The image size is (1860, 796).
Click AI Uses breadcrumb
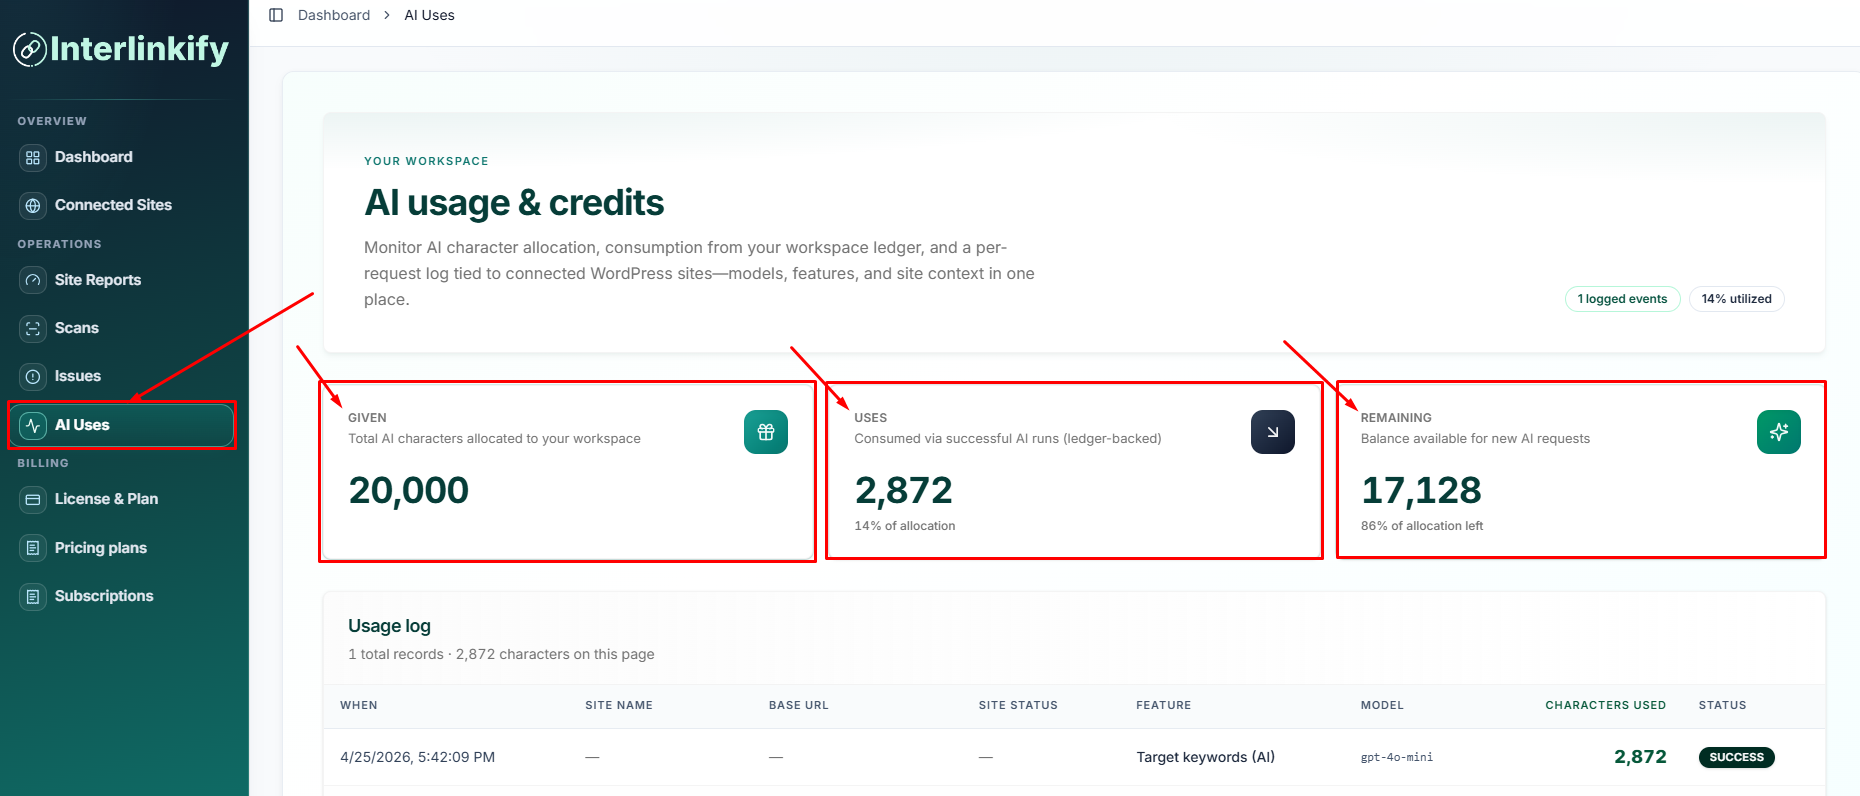(429, 15)
